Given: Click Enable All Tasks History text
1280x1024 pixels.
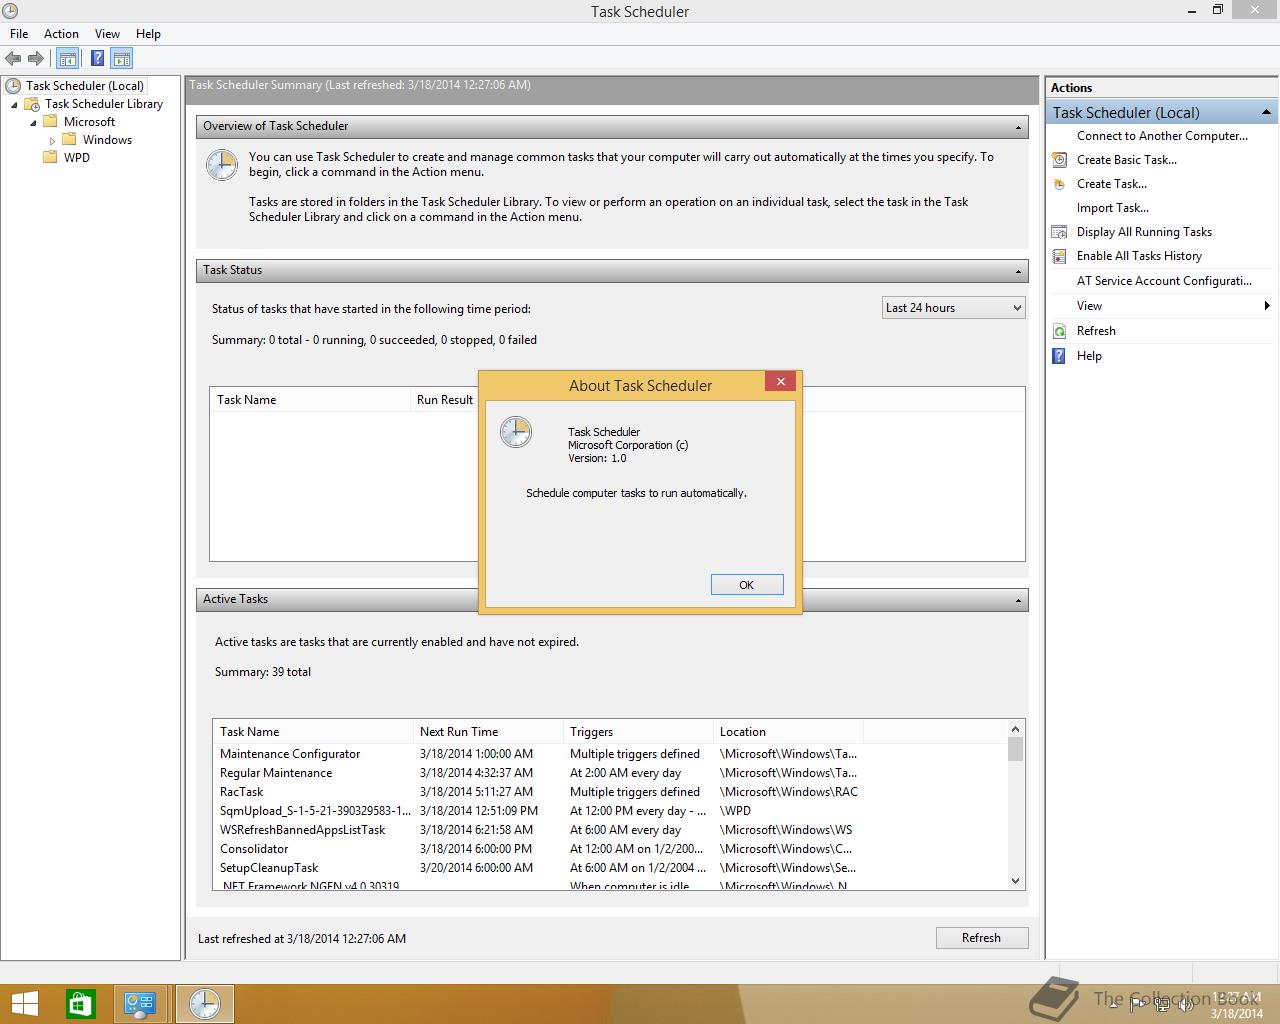Looking at the screenshot, I should click(x=1139, y=256).
